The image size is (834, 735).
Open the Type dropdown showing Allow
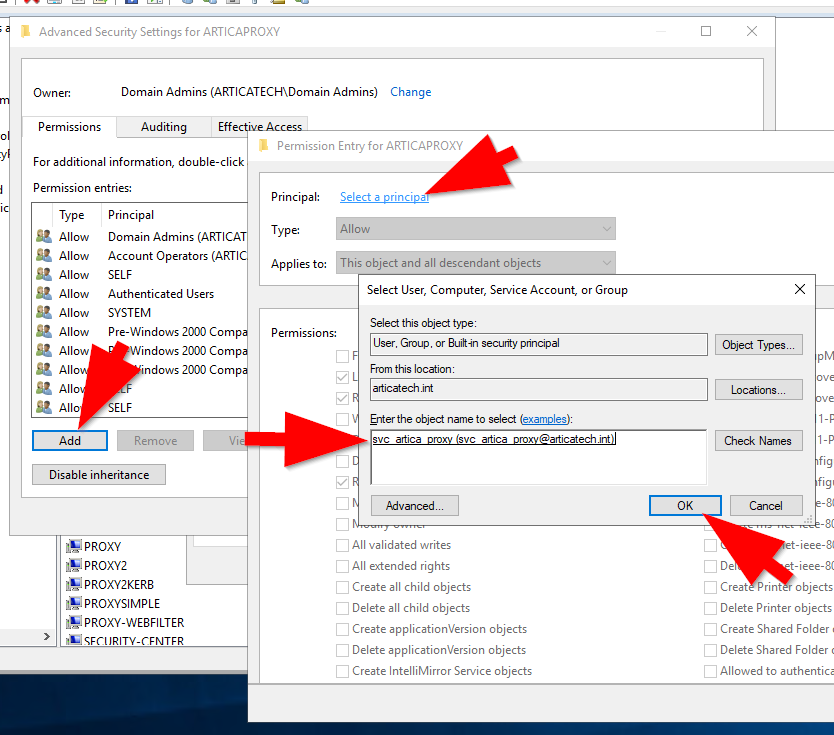click(476, 229)
